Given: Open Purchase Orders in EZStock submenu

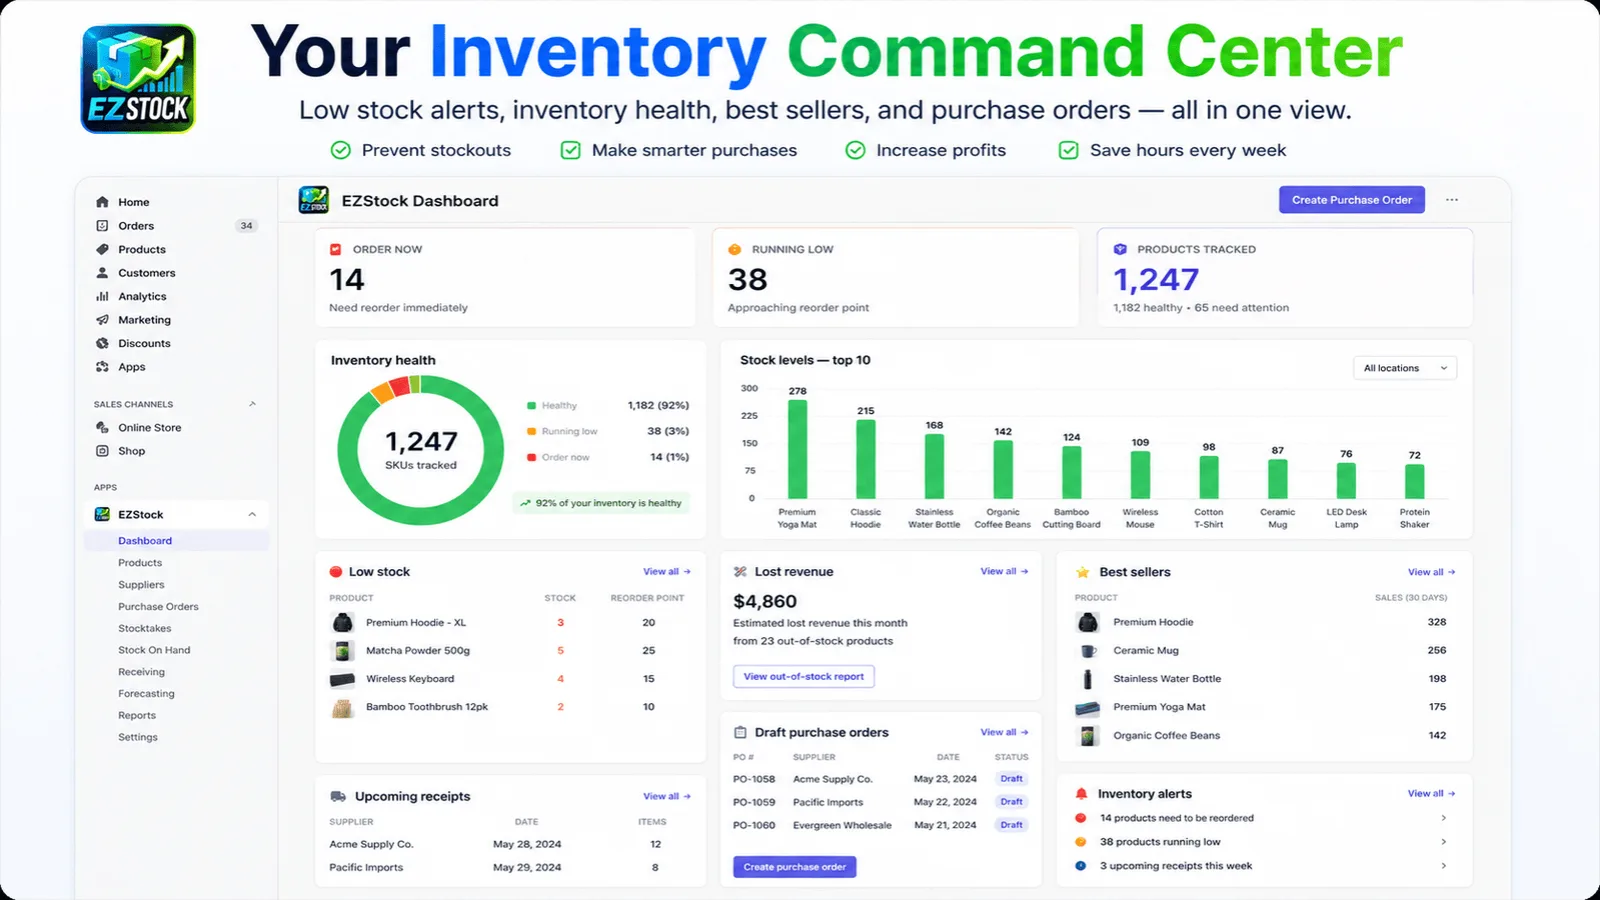Looking at the screenshot, I should [x=158, y=607].
